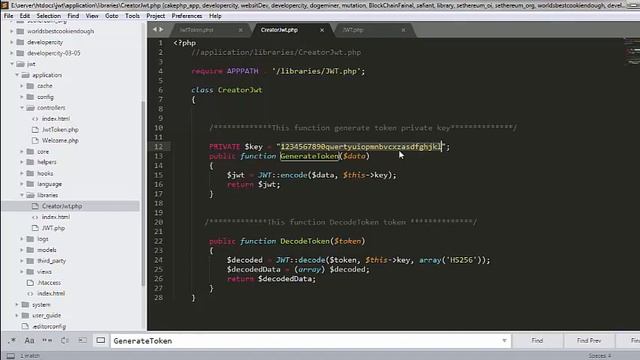Open the .htaccess file
This screenshot has height=360, width=640.
[x=49, y=282]
